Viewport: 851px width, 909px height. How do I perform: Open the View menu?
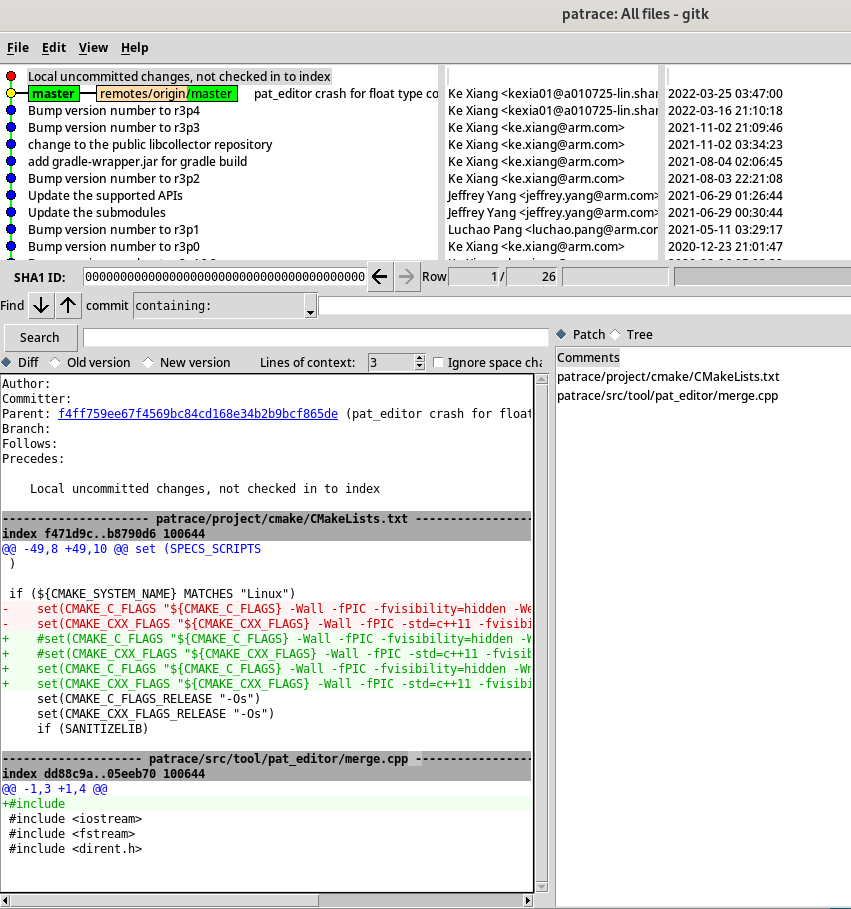pos(93,47)
